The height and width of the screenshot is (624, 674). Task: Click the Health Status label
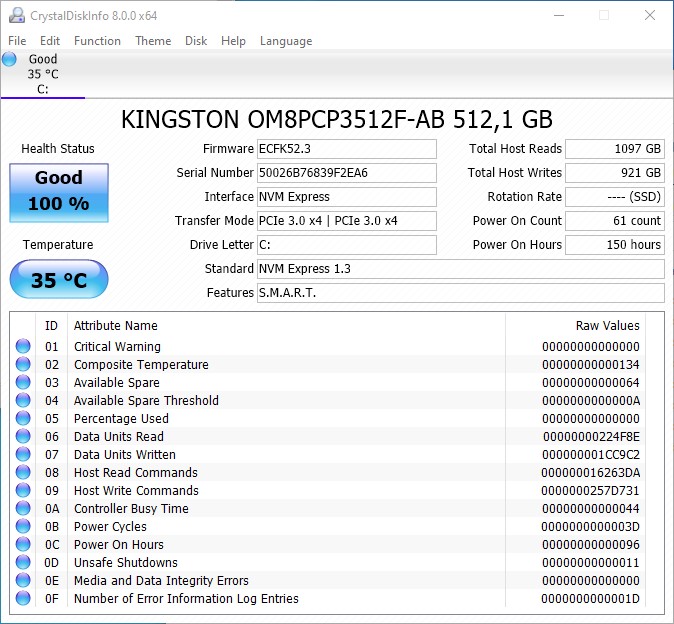[x=58, y=149]
